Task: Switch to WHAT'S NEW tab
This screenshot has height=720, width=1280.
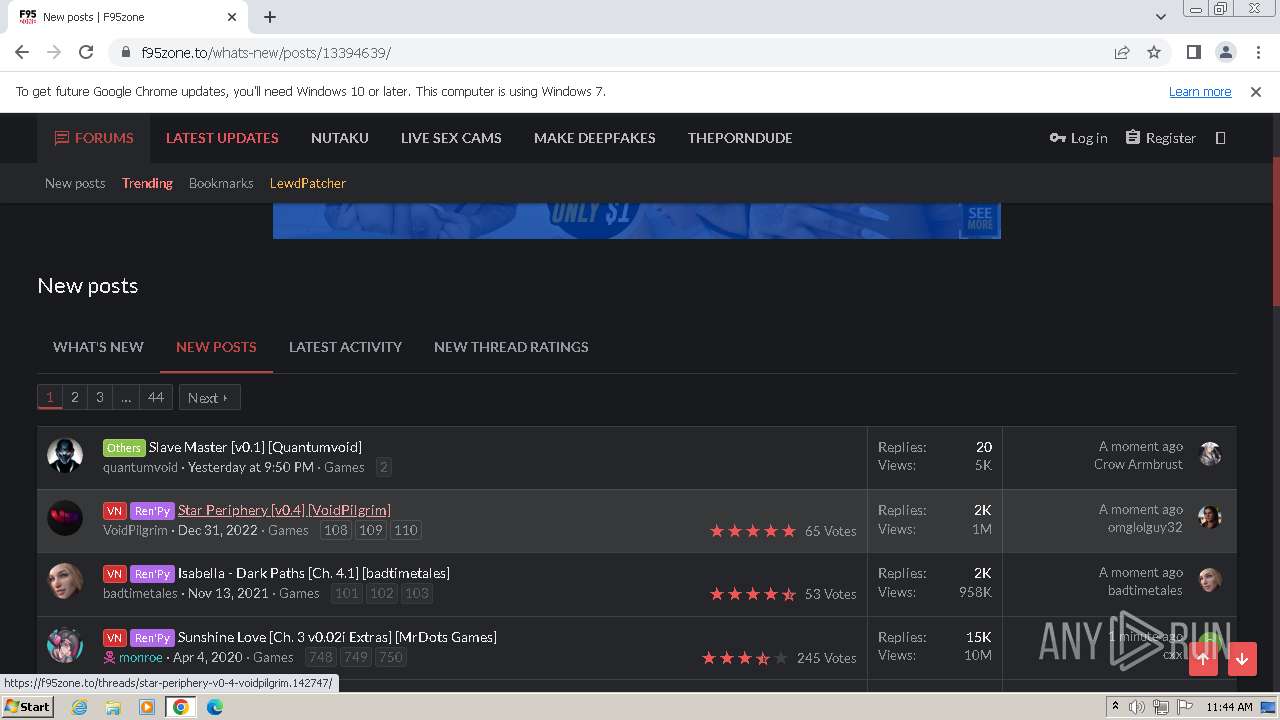Action: [x=98, y=347]
